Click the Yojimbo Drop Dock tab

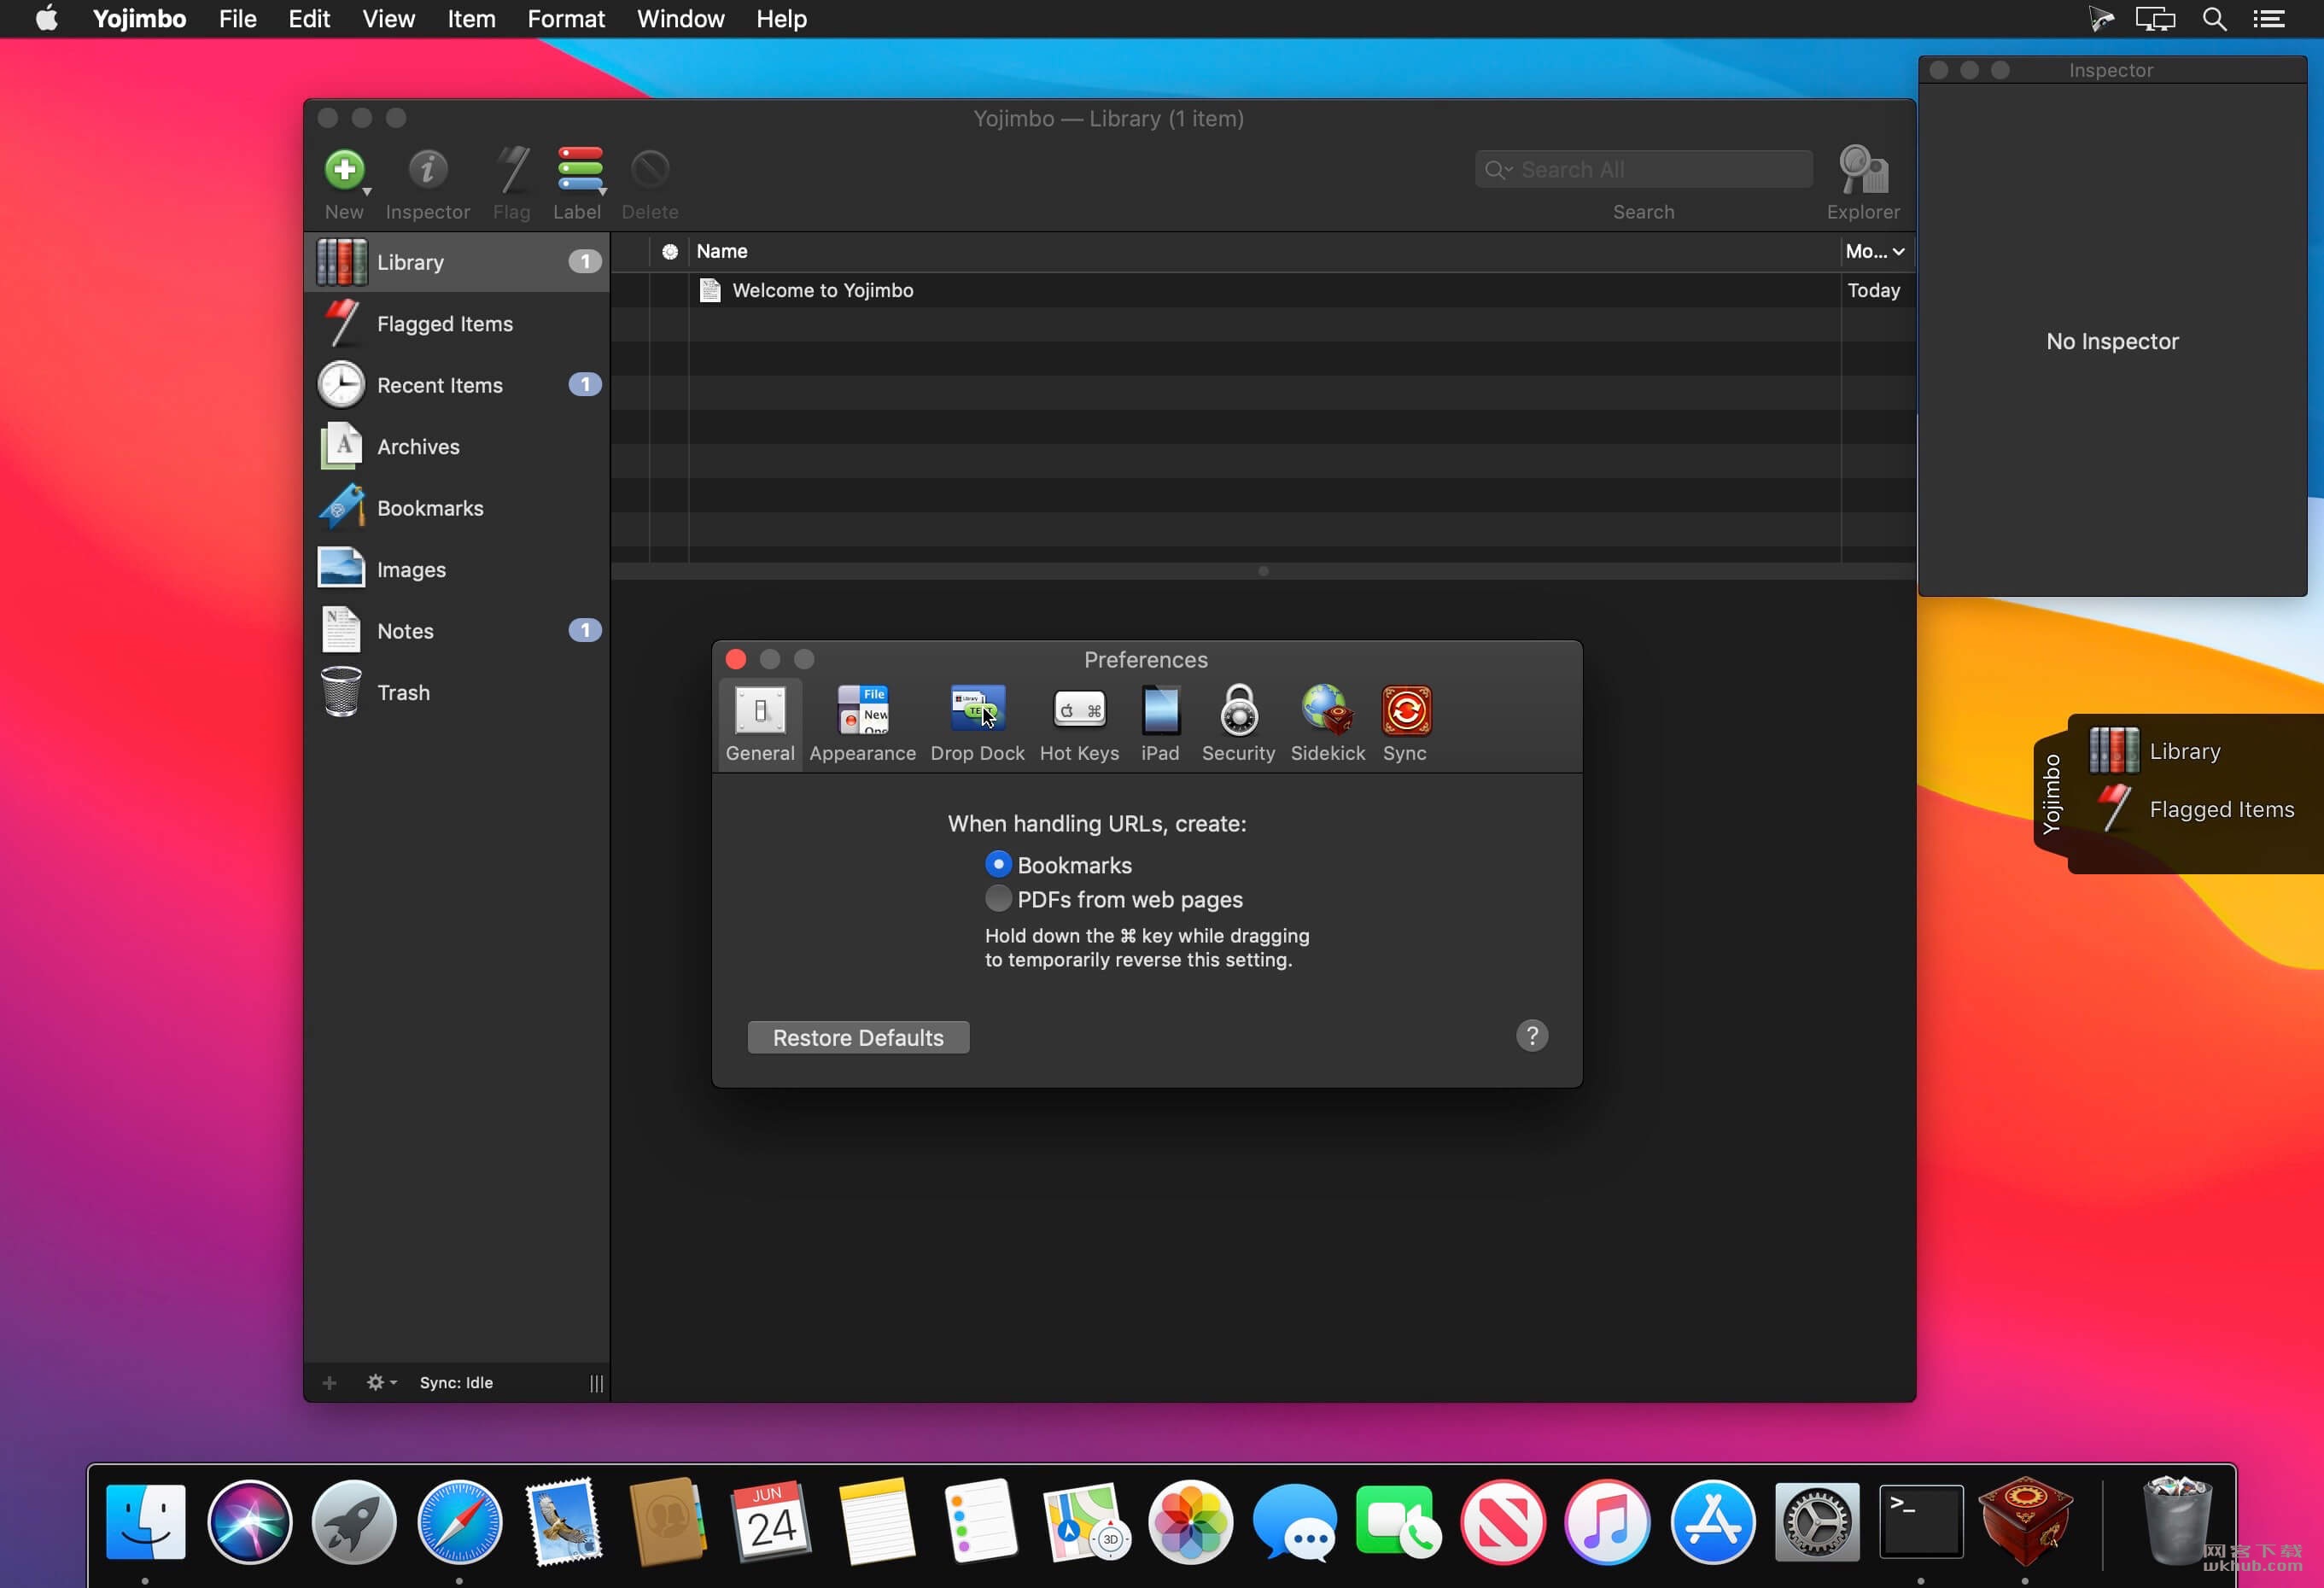click(2050, 794)
